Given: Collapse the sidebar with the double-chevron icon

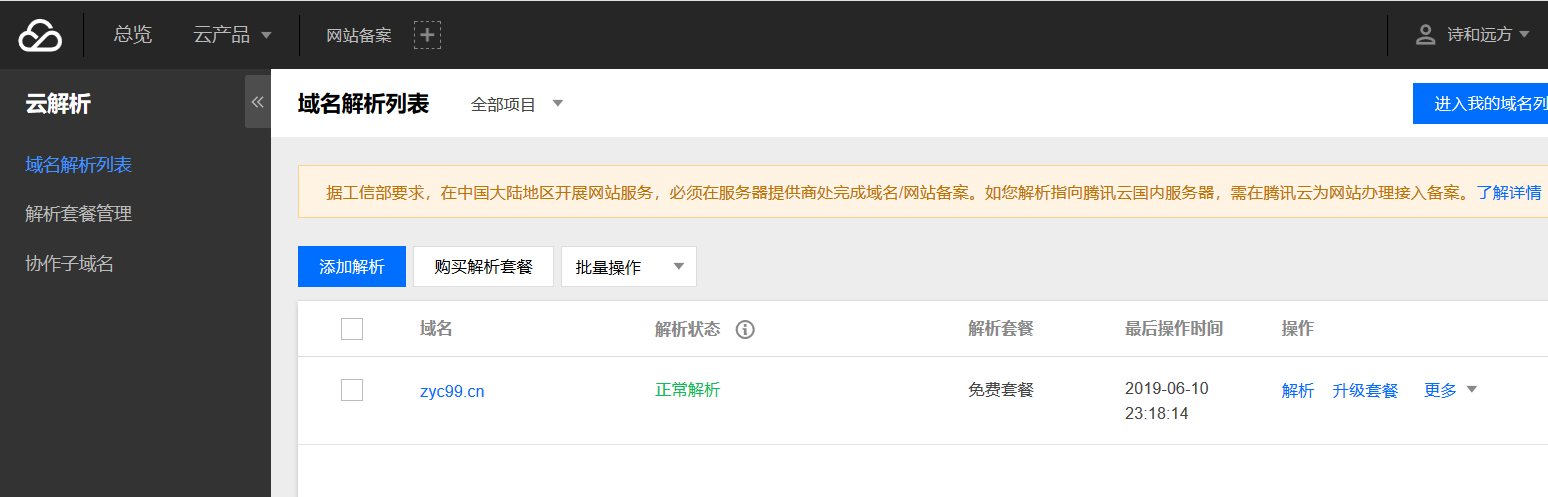Looking at the screenshot, I should (257, 102).
